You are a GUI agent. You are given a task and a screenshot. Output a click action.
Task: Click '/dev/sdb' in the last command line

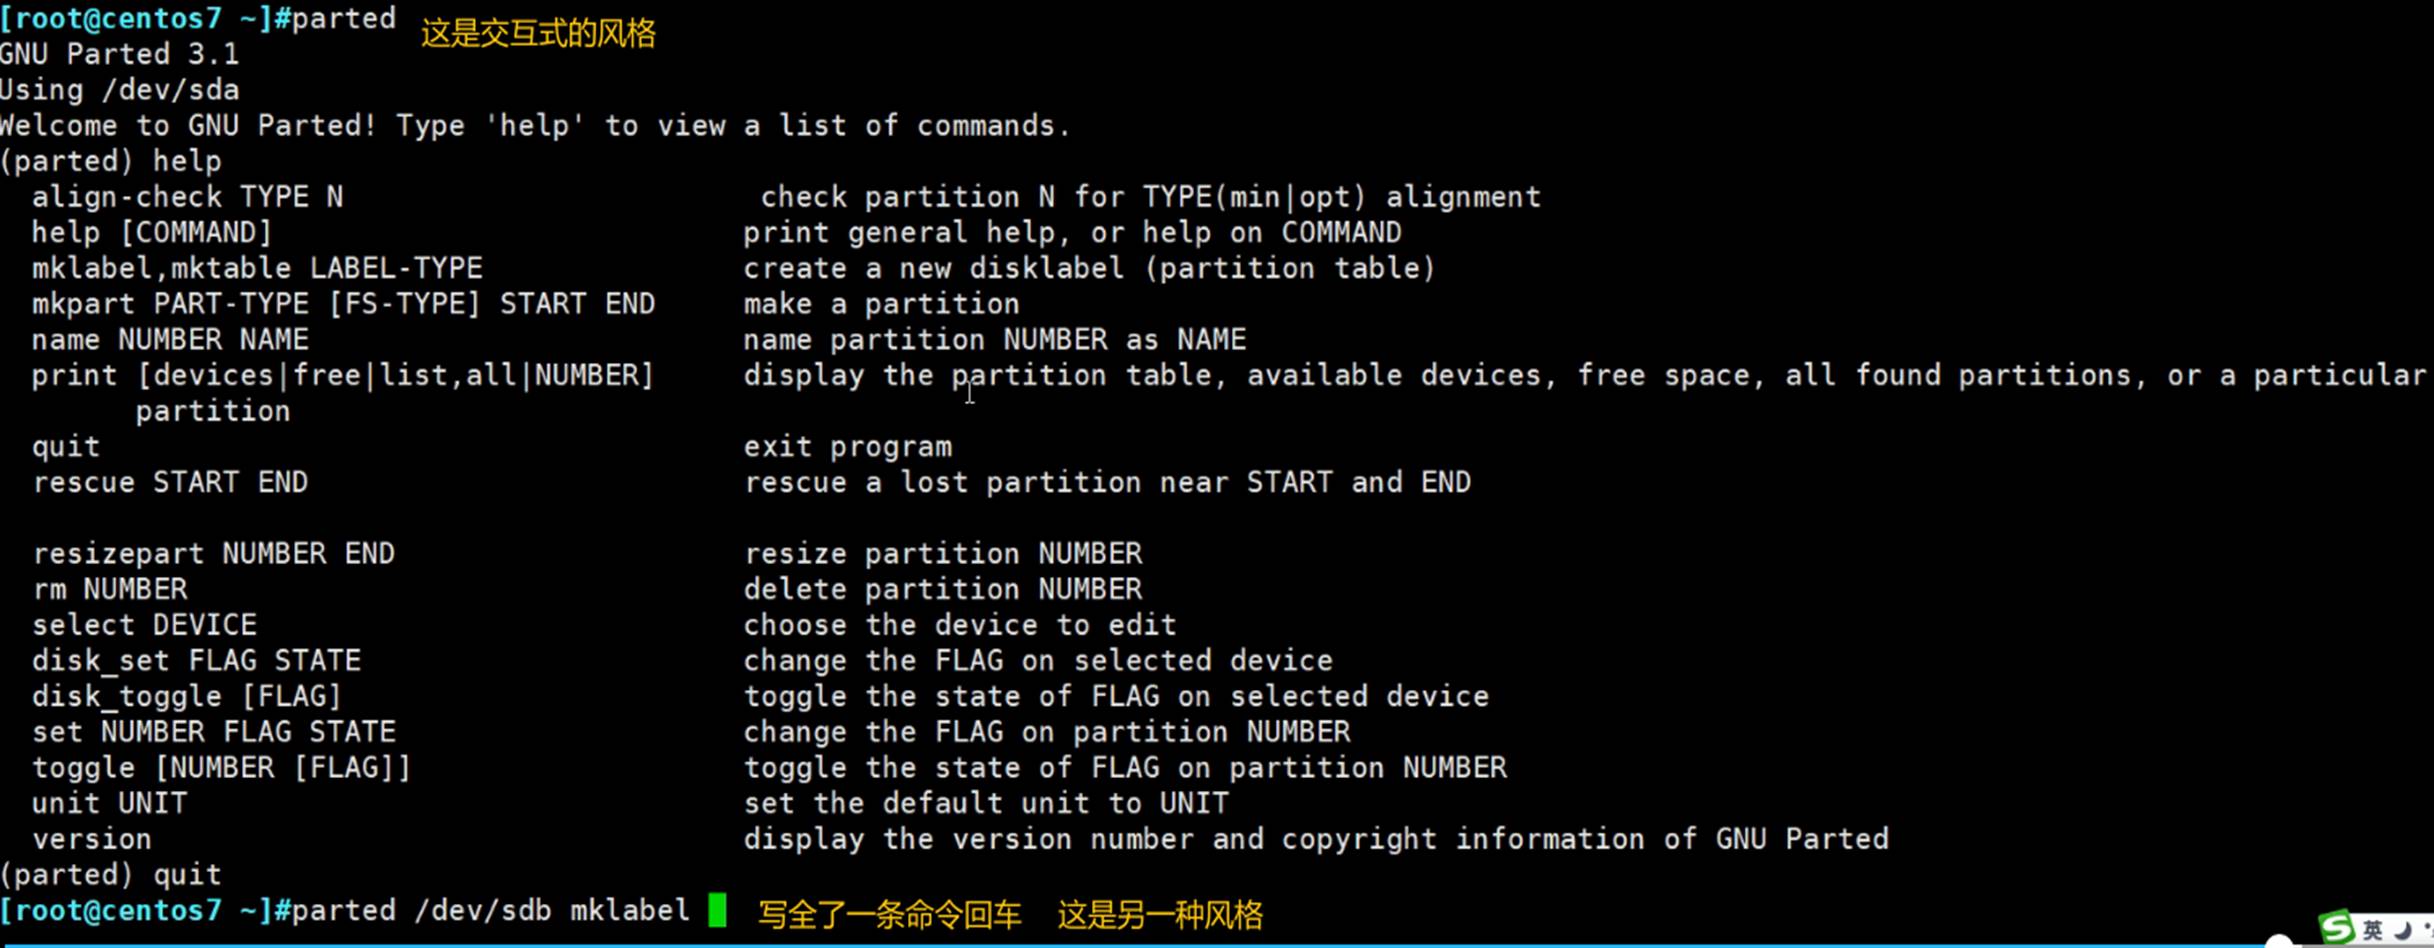click(482, 910)
